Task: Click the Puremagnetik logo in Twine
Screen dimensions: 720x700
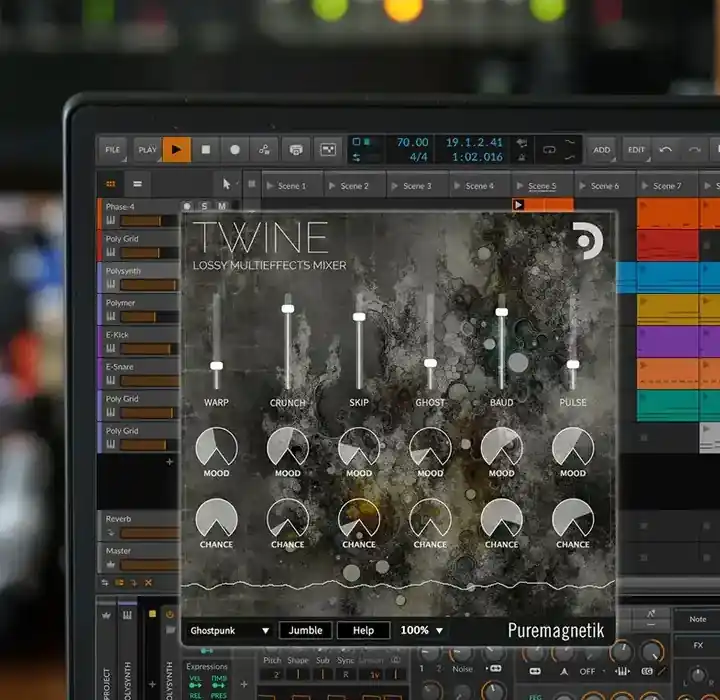Action: pos(556,631)
